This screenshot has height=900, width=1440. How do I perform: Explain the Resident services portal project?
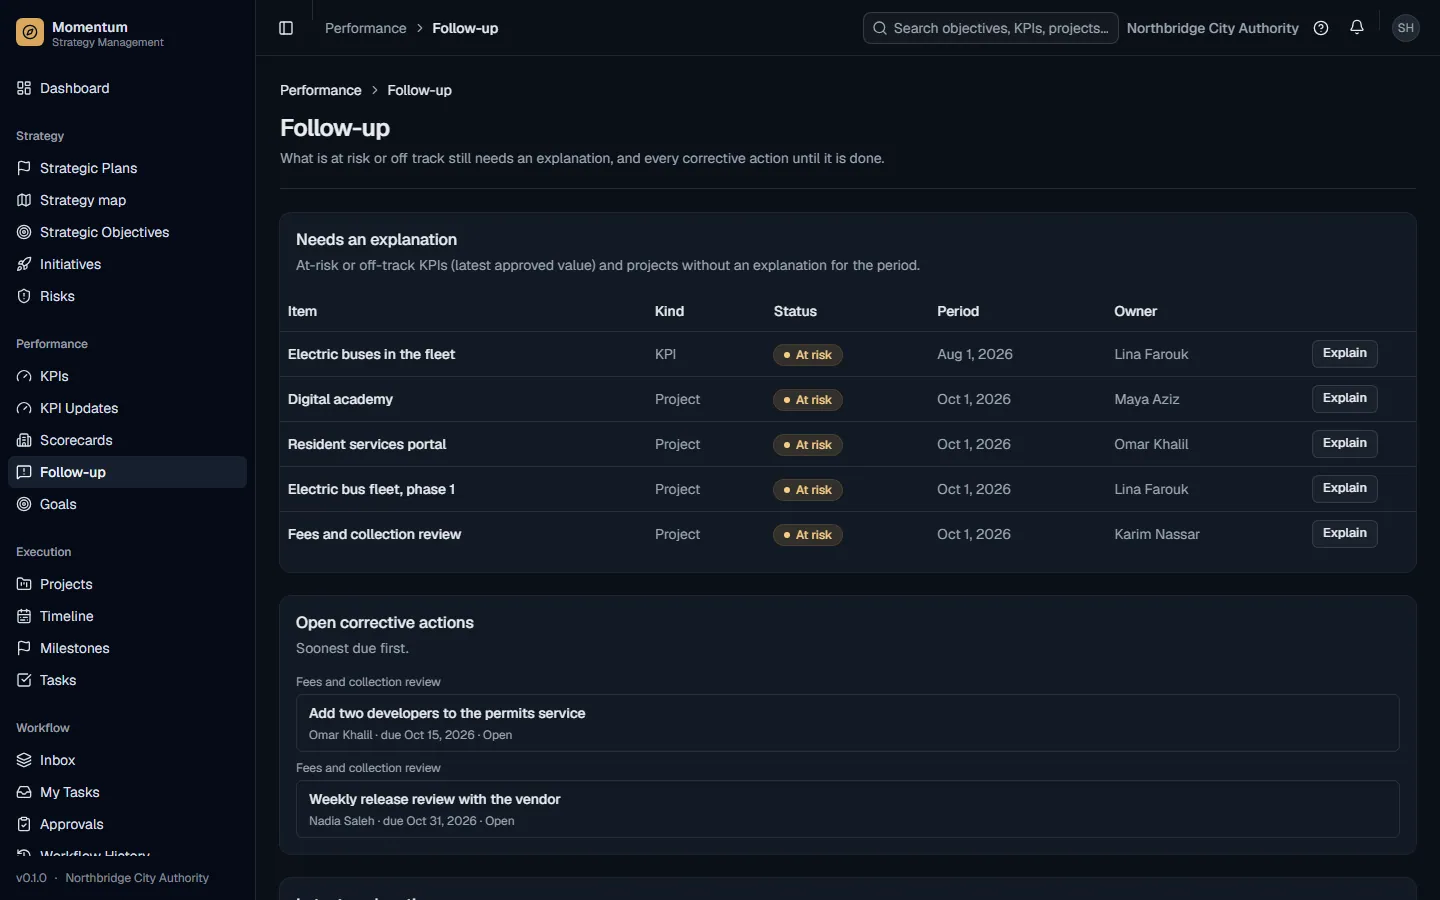(x=1344, y=443)
